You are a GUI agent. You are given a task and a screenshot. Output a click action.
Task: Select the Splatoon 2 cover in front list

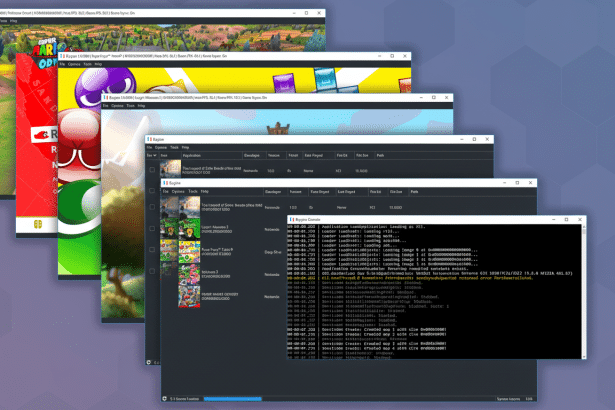[189, 274]
